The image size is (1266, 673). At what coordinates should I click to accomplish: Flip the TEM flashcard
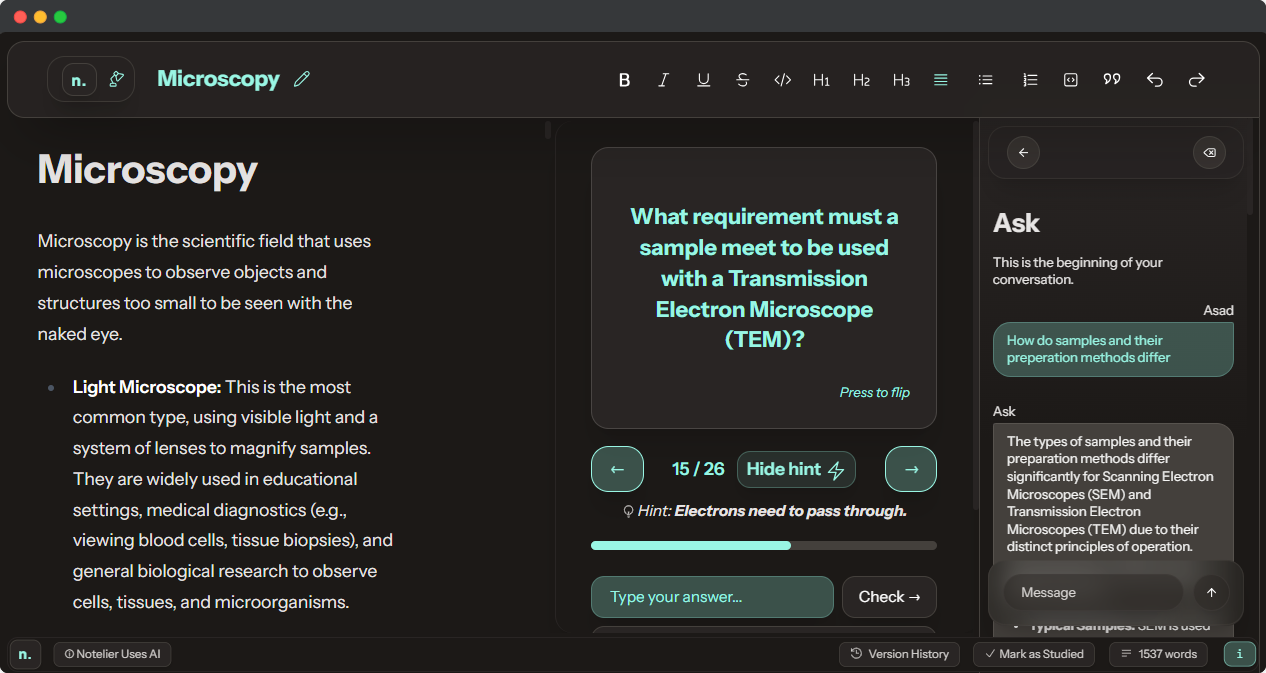click(x=763, y=288)
